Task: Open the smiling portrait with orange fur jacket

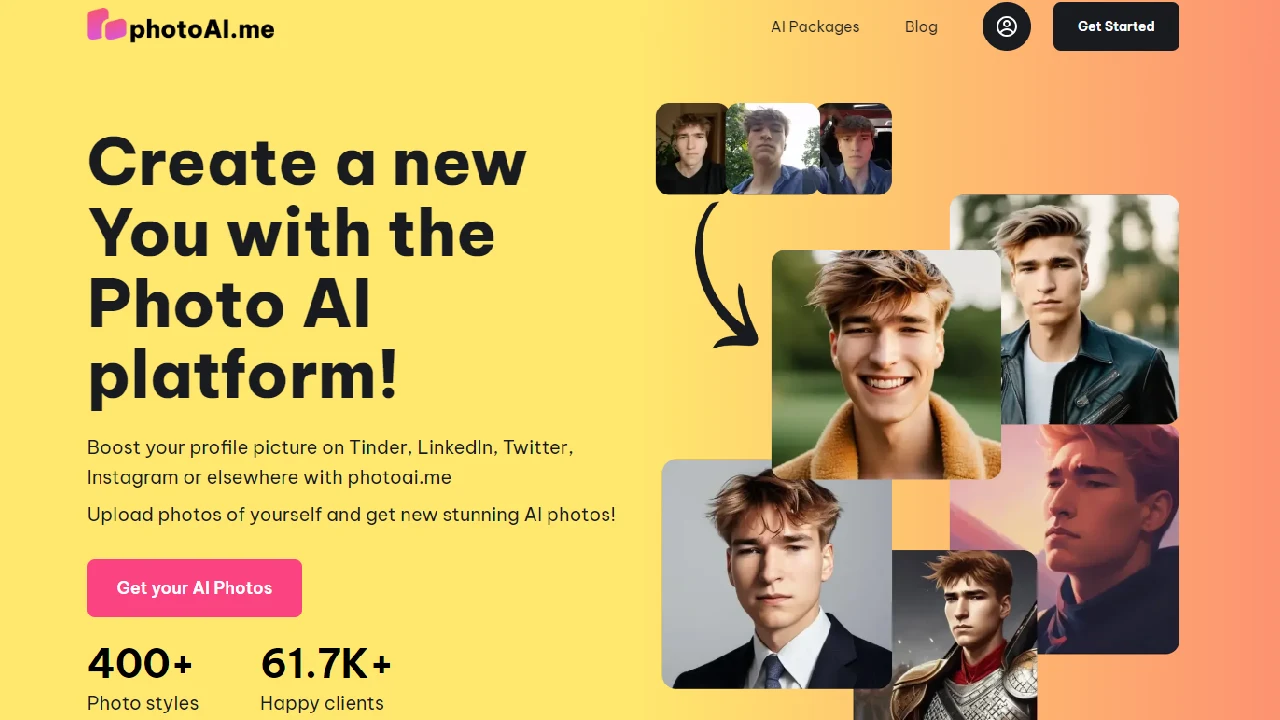Action: (886, 365)
